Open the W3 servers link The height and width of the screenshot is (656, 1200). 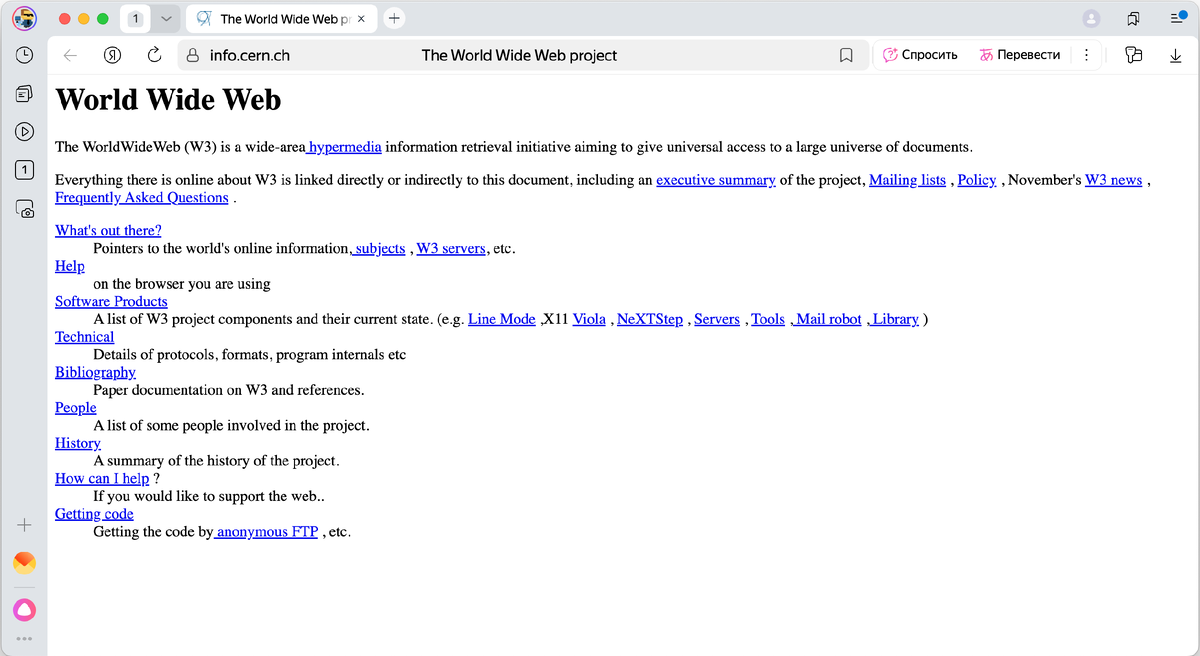[451, 248]
